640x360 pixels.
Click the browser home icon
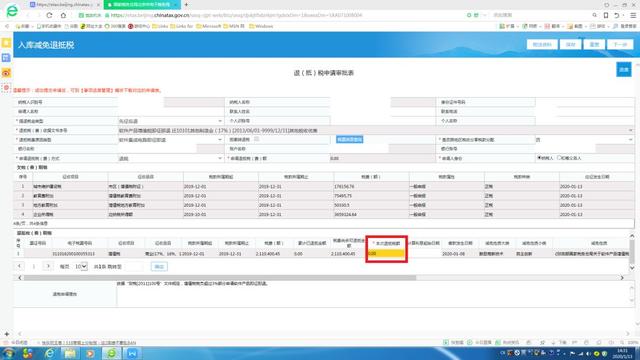click(x=63, y=15)
